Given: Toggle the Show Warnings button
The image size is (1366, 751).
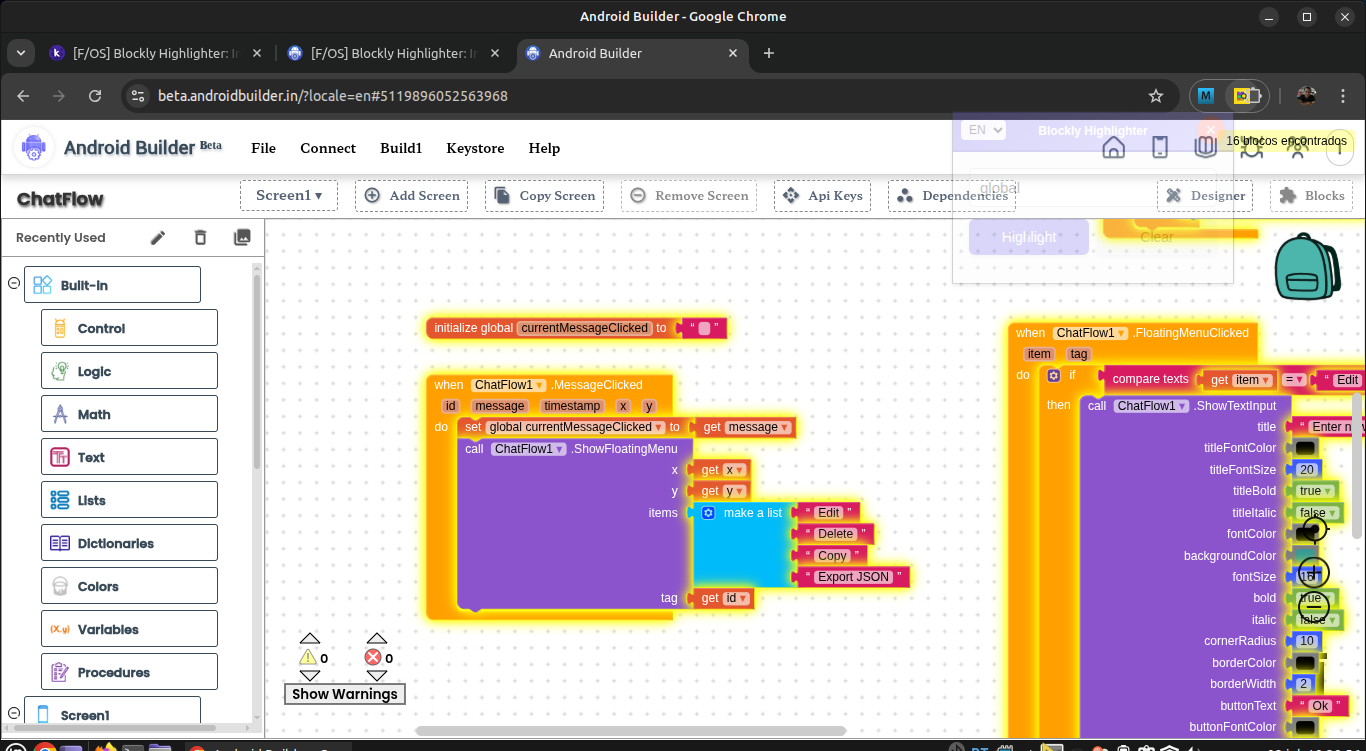Looking at the screenshot, I should (x=344, y=694).
